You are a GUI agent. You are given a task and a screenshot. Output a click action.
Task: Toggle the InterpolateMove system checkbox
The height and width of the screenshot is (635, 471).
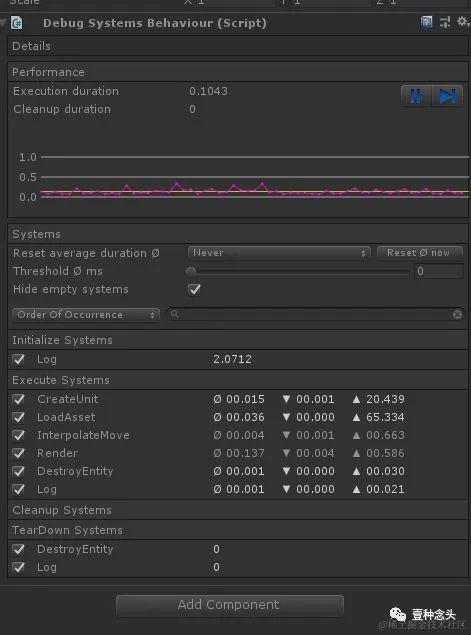click(19, 435)
